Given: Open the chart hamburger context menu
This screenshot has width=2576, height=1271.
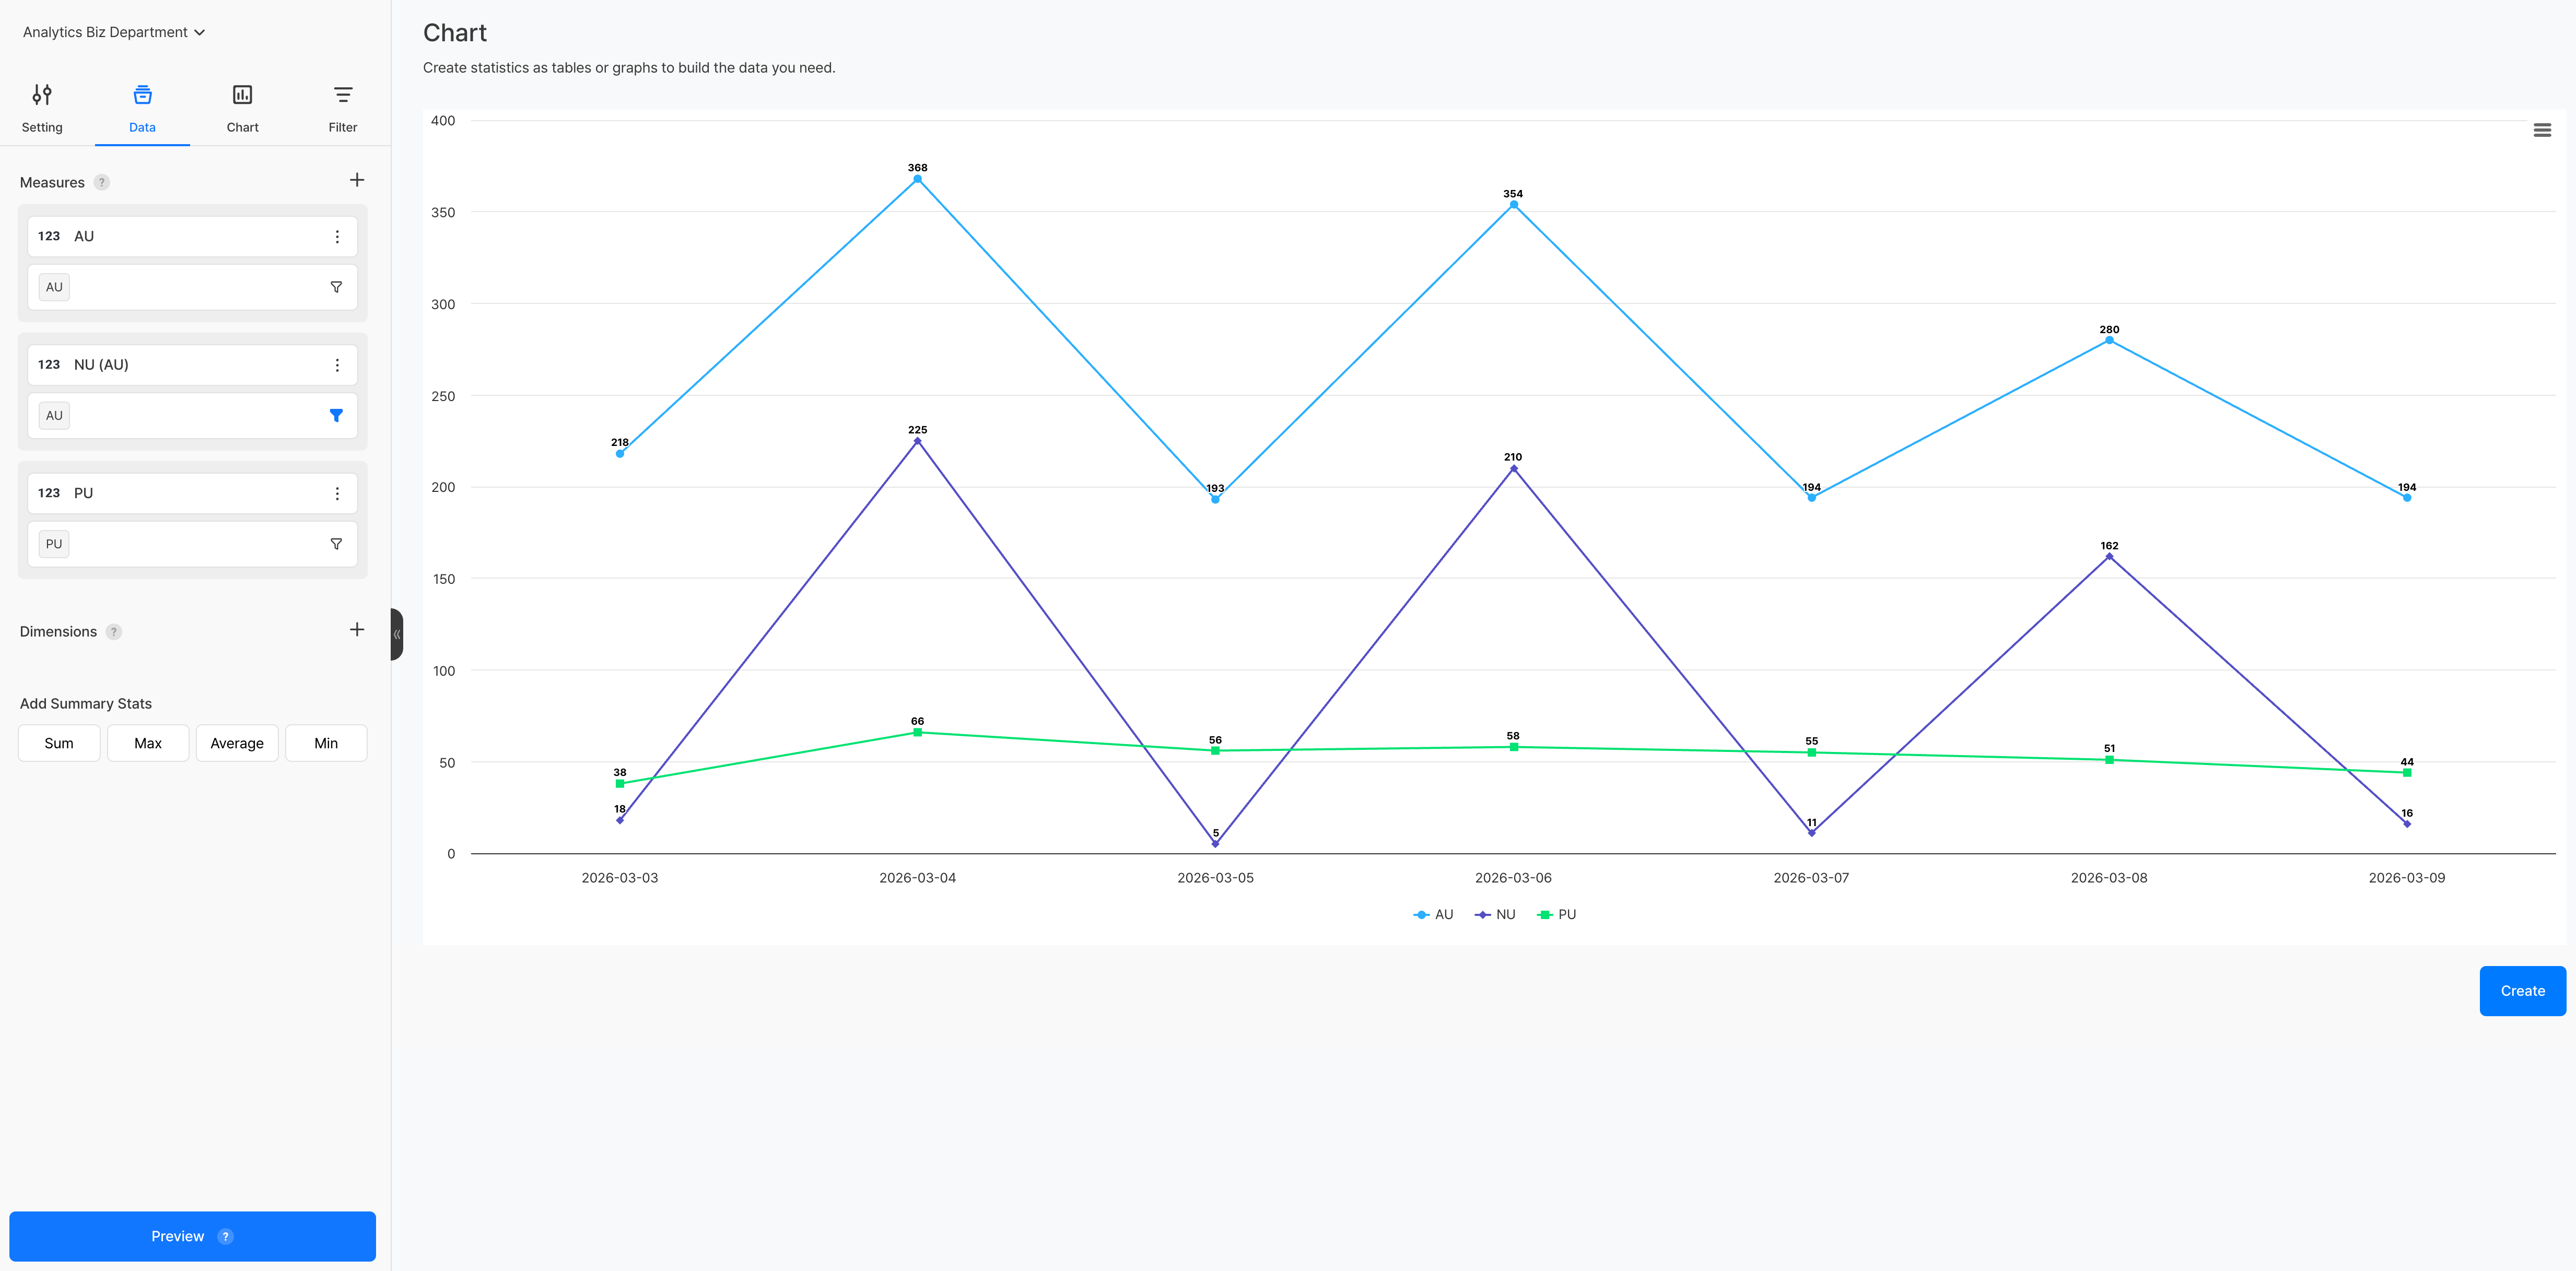Looking at the screenshot, I should click(2541, 130).
